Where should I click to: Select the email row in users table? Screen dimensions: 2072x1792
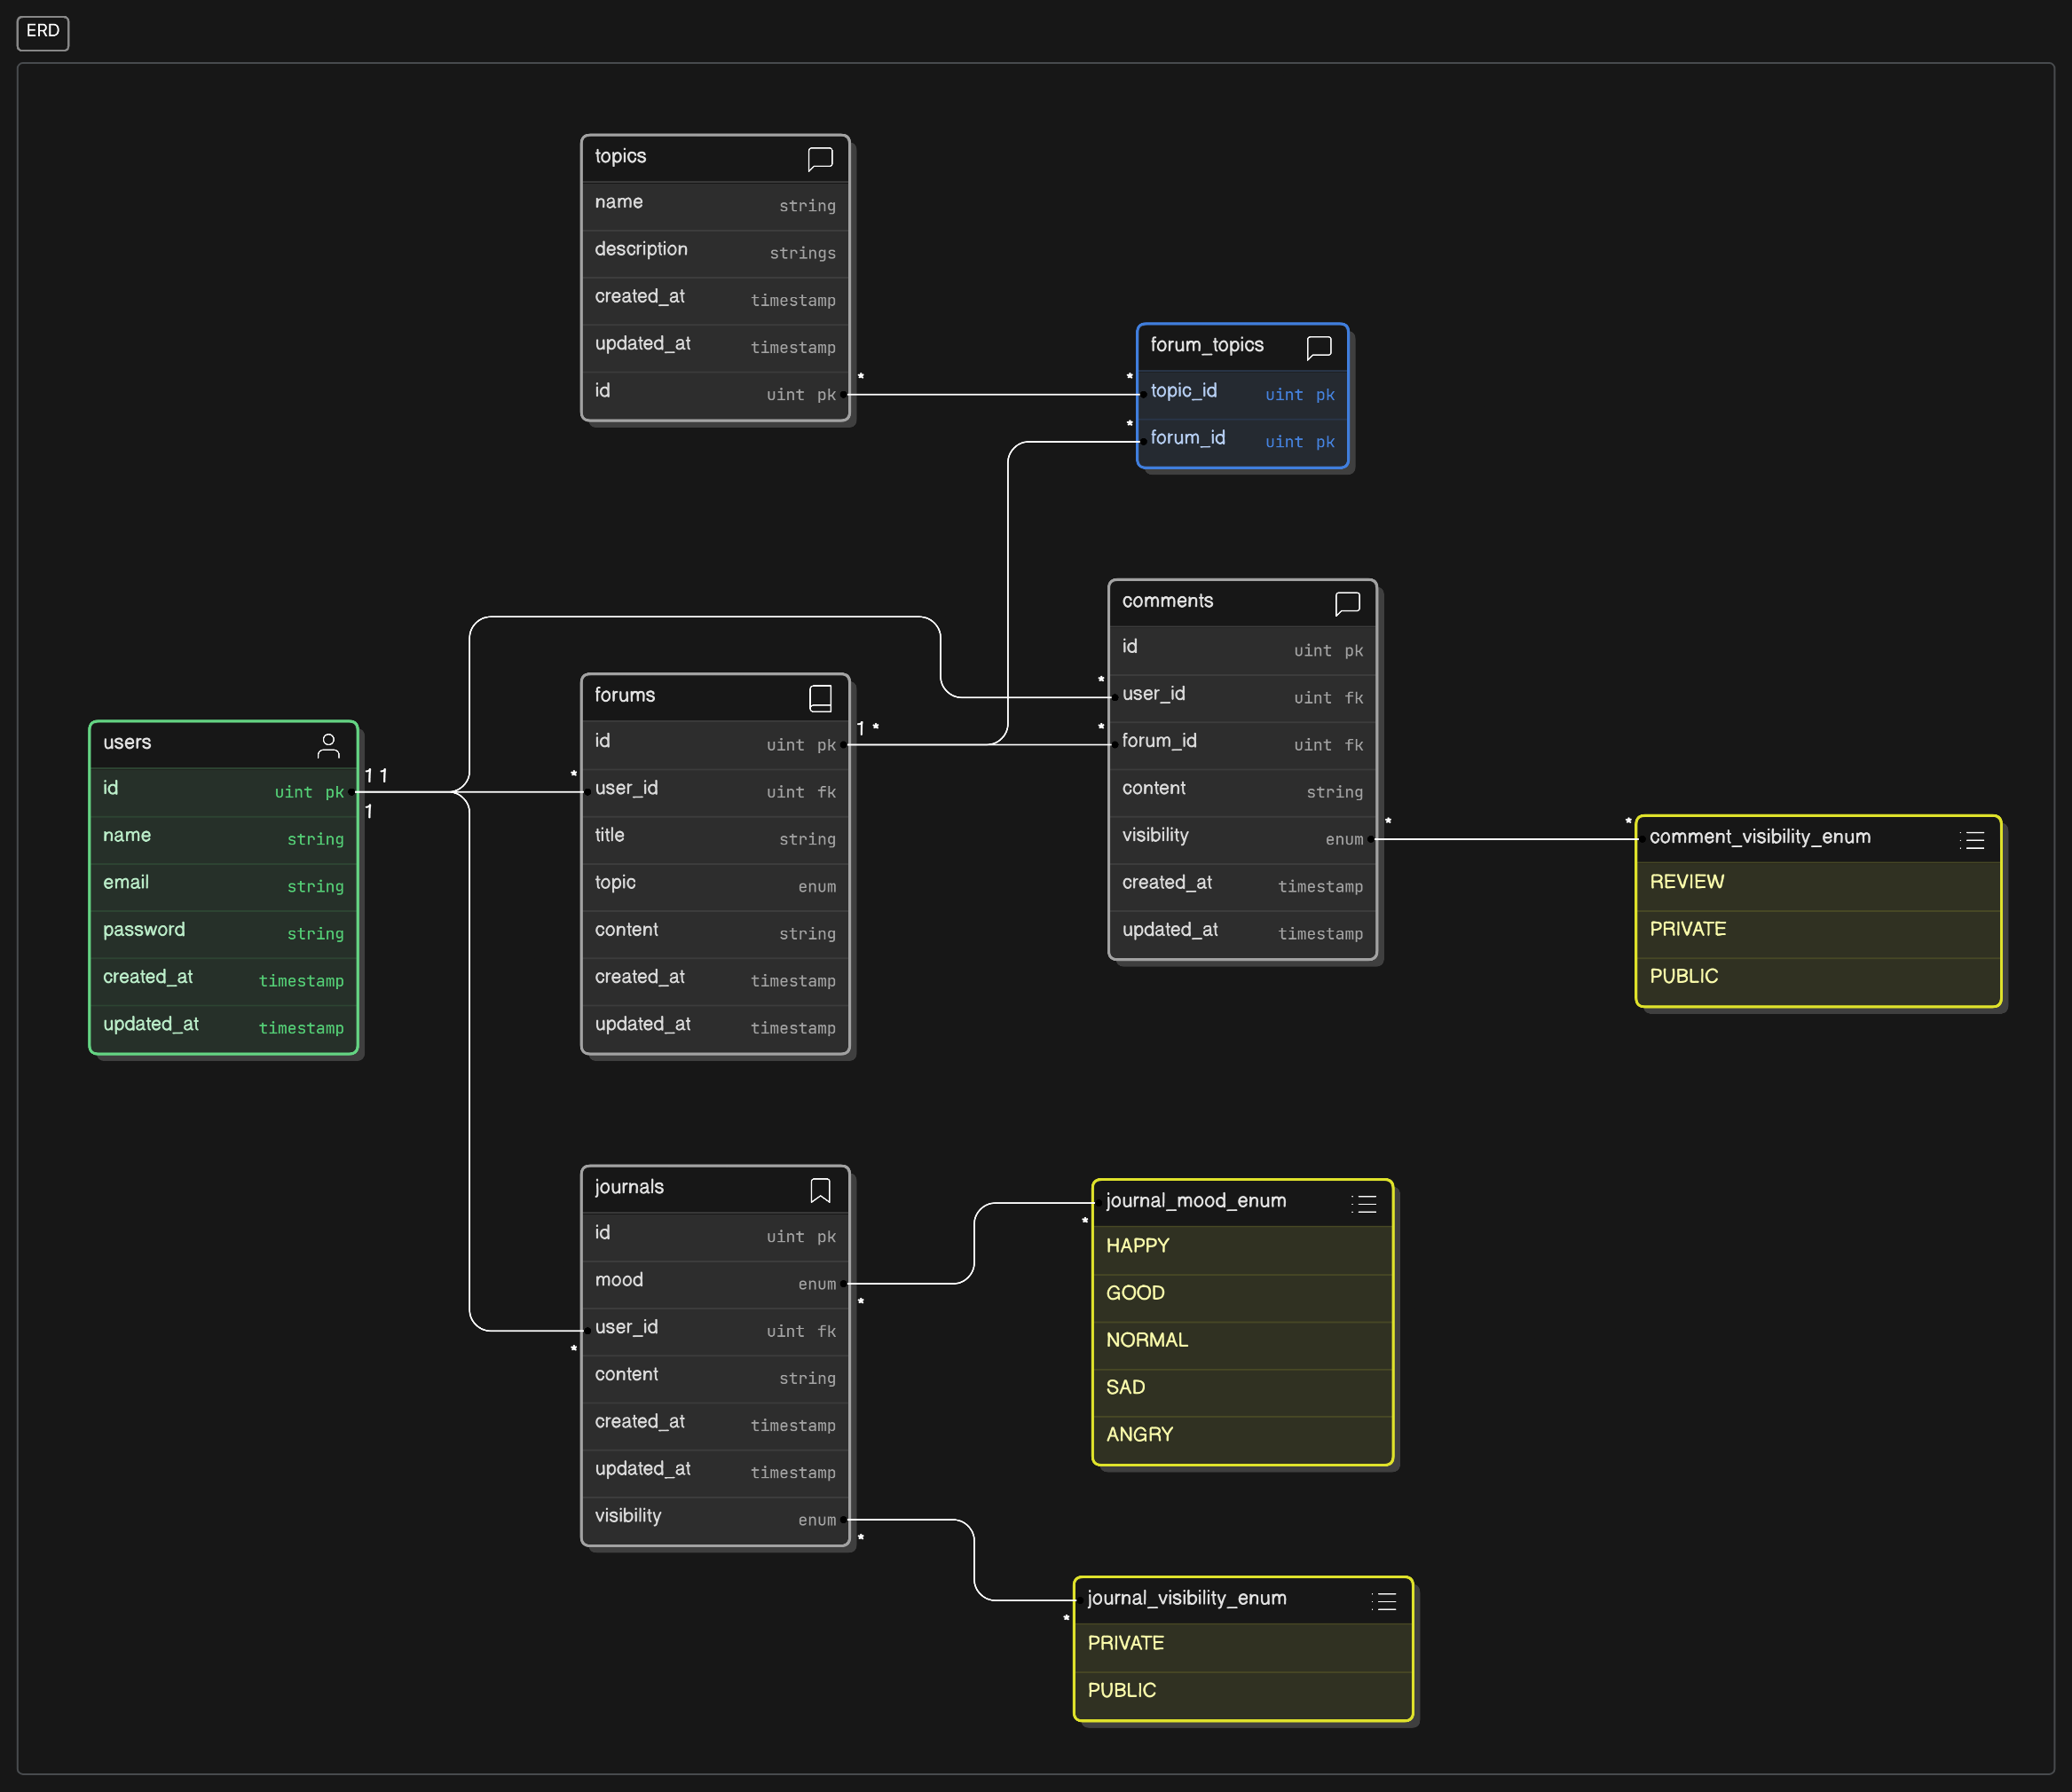tap(223, 884)
